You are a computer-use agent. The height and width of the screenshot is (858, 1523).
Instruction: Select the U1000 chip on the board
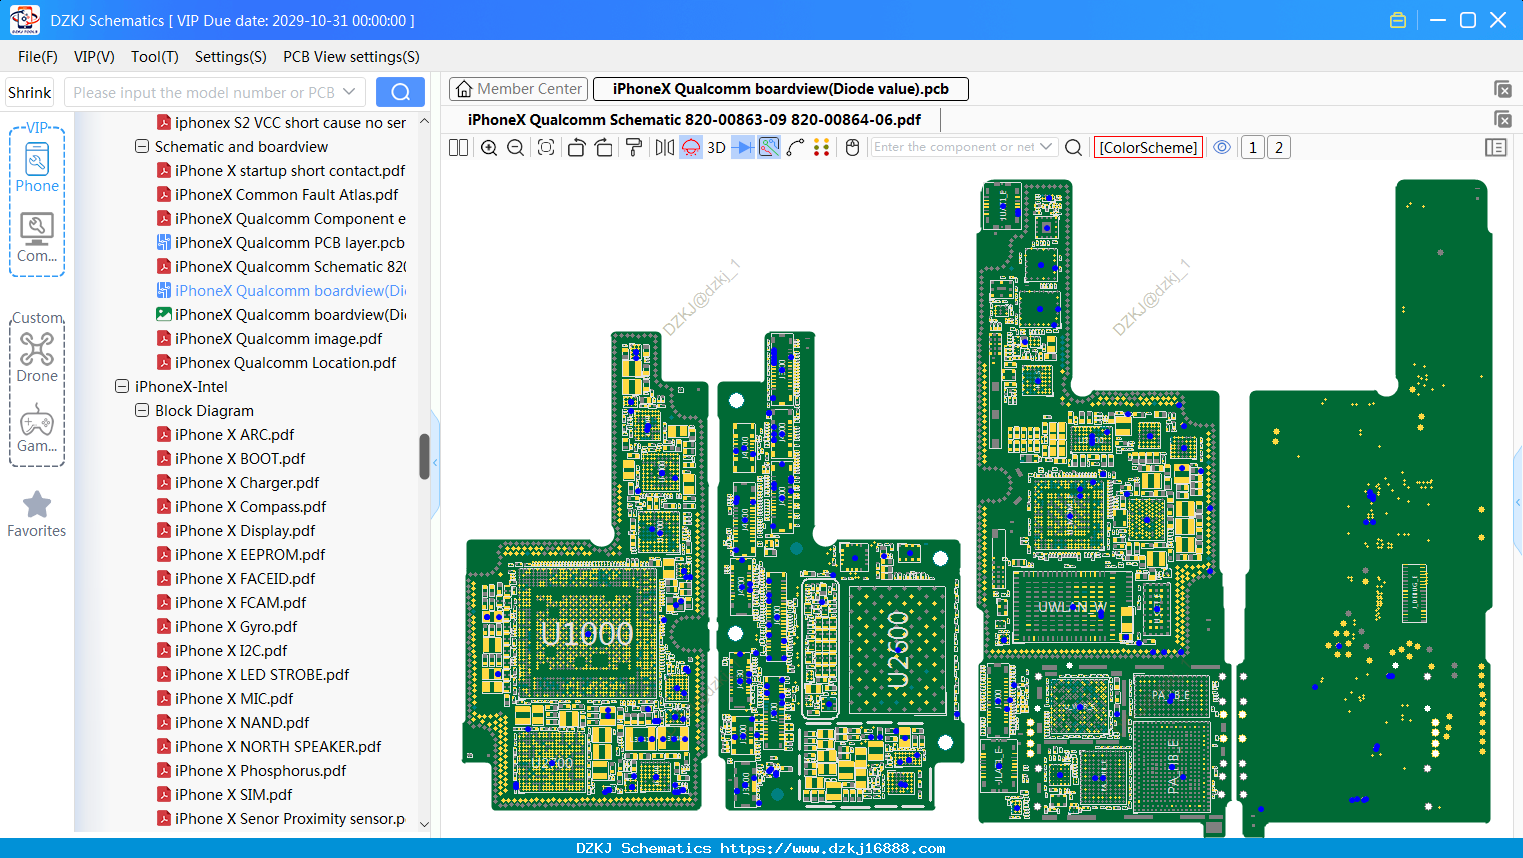click(x=587, y=634)
